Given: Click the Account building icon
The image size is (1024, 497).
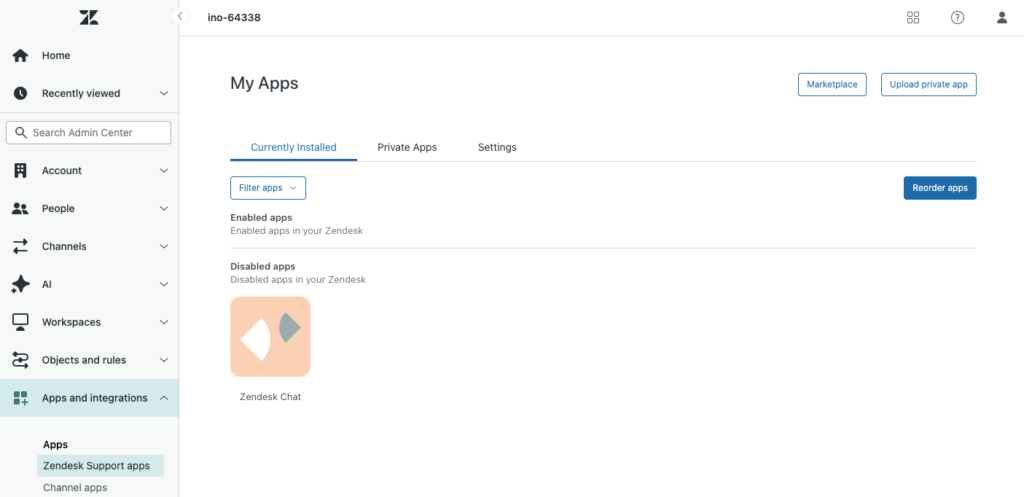Looking at the screenshot, I should [20, 171].
